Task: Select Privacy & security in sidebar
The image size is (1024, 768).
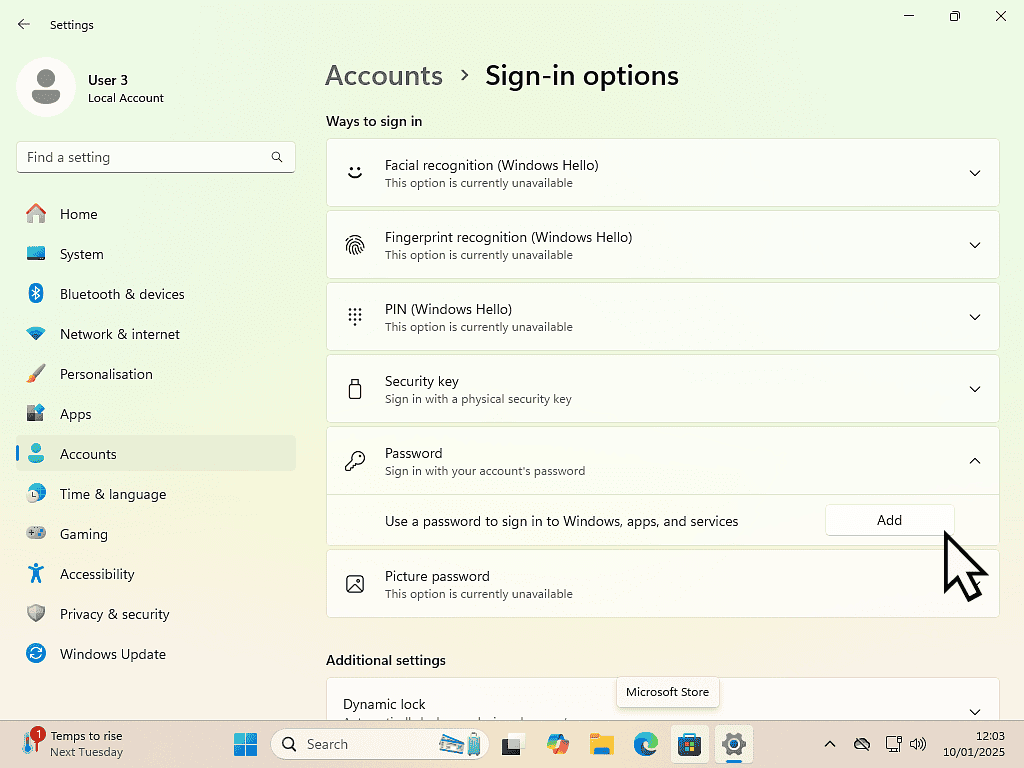Action: click(114, 614)
